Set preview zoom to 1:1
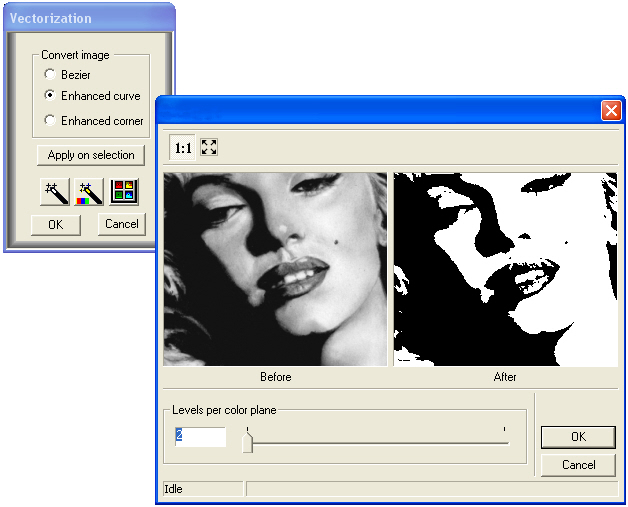628x507 pixels. [183, 148]
